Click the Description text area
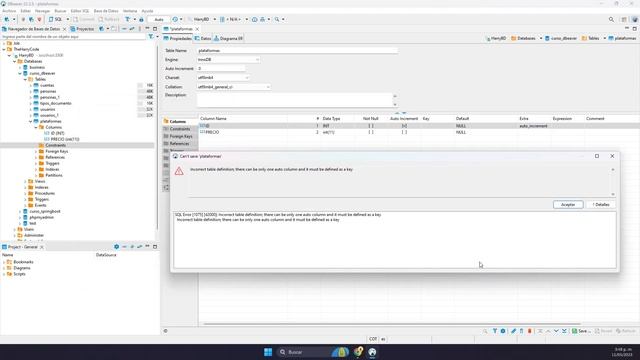Image resolution: width=640 pixels, height=360 pixels. tap(295, 100)
